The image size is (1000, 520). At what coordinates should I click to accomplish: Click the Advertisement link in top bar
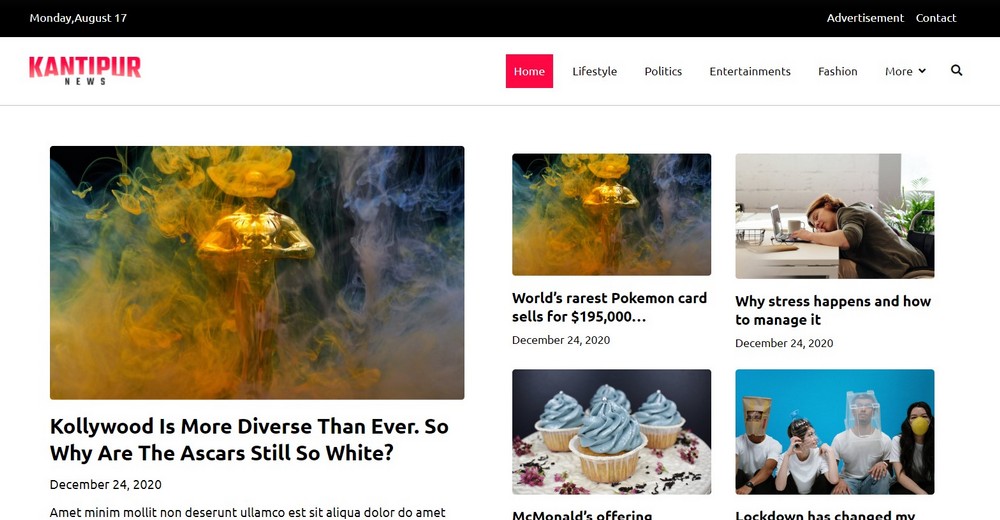(x=865, y=18)
